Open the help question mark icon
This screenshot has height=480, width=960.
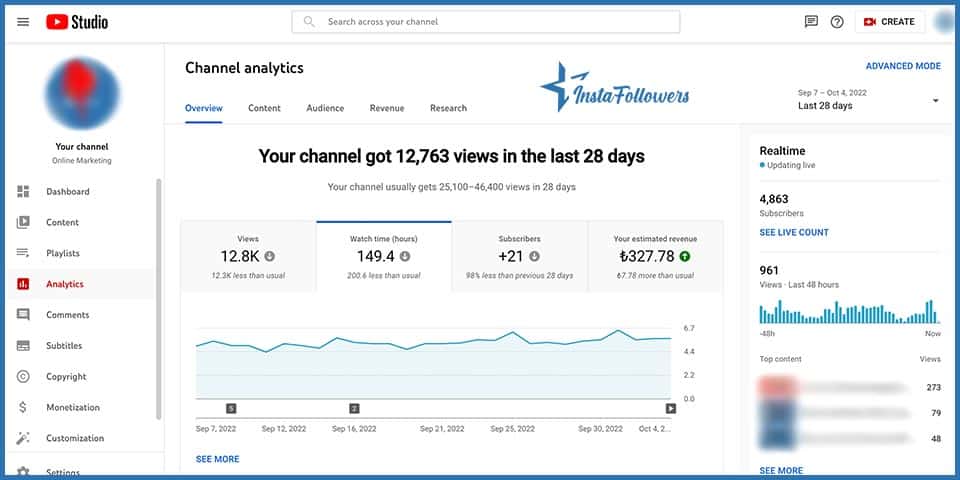point(837,22)
